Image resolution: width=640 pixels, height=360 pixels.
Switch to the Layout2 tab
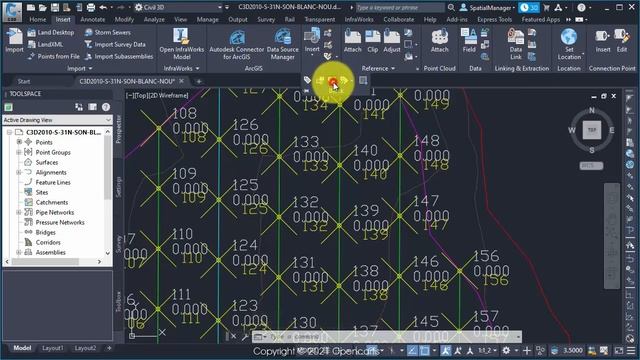85,348
